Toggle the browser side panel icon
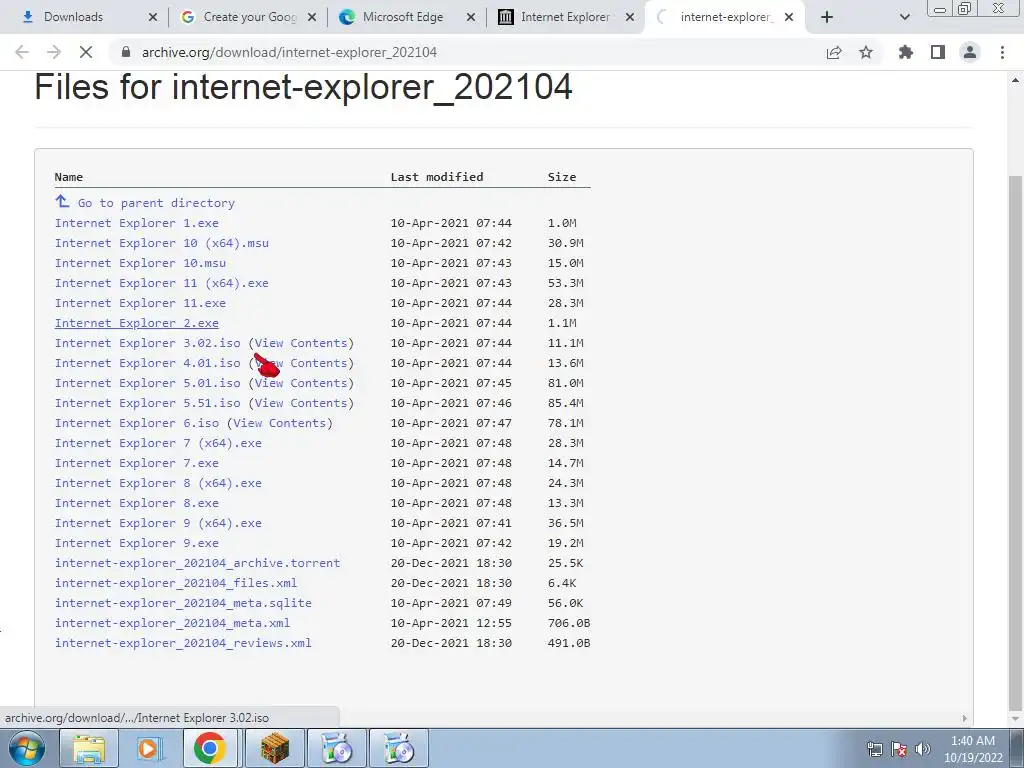 (938, 52)
